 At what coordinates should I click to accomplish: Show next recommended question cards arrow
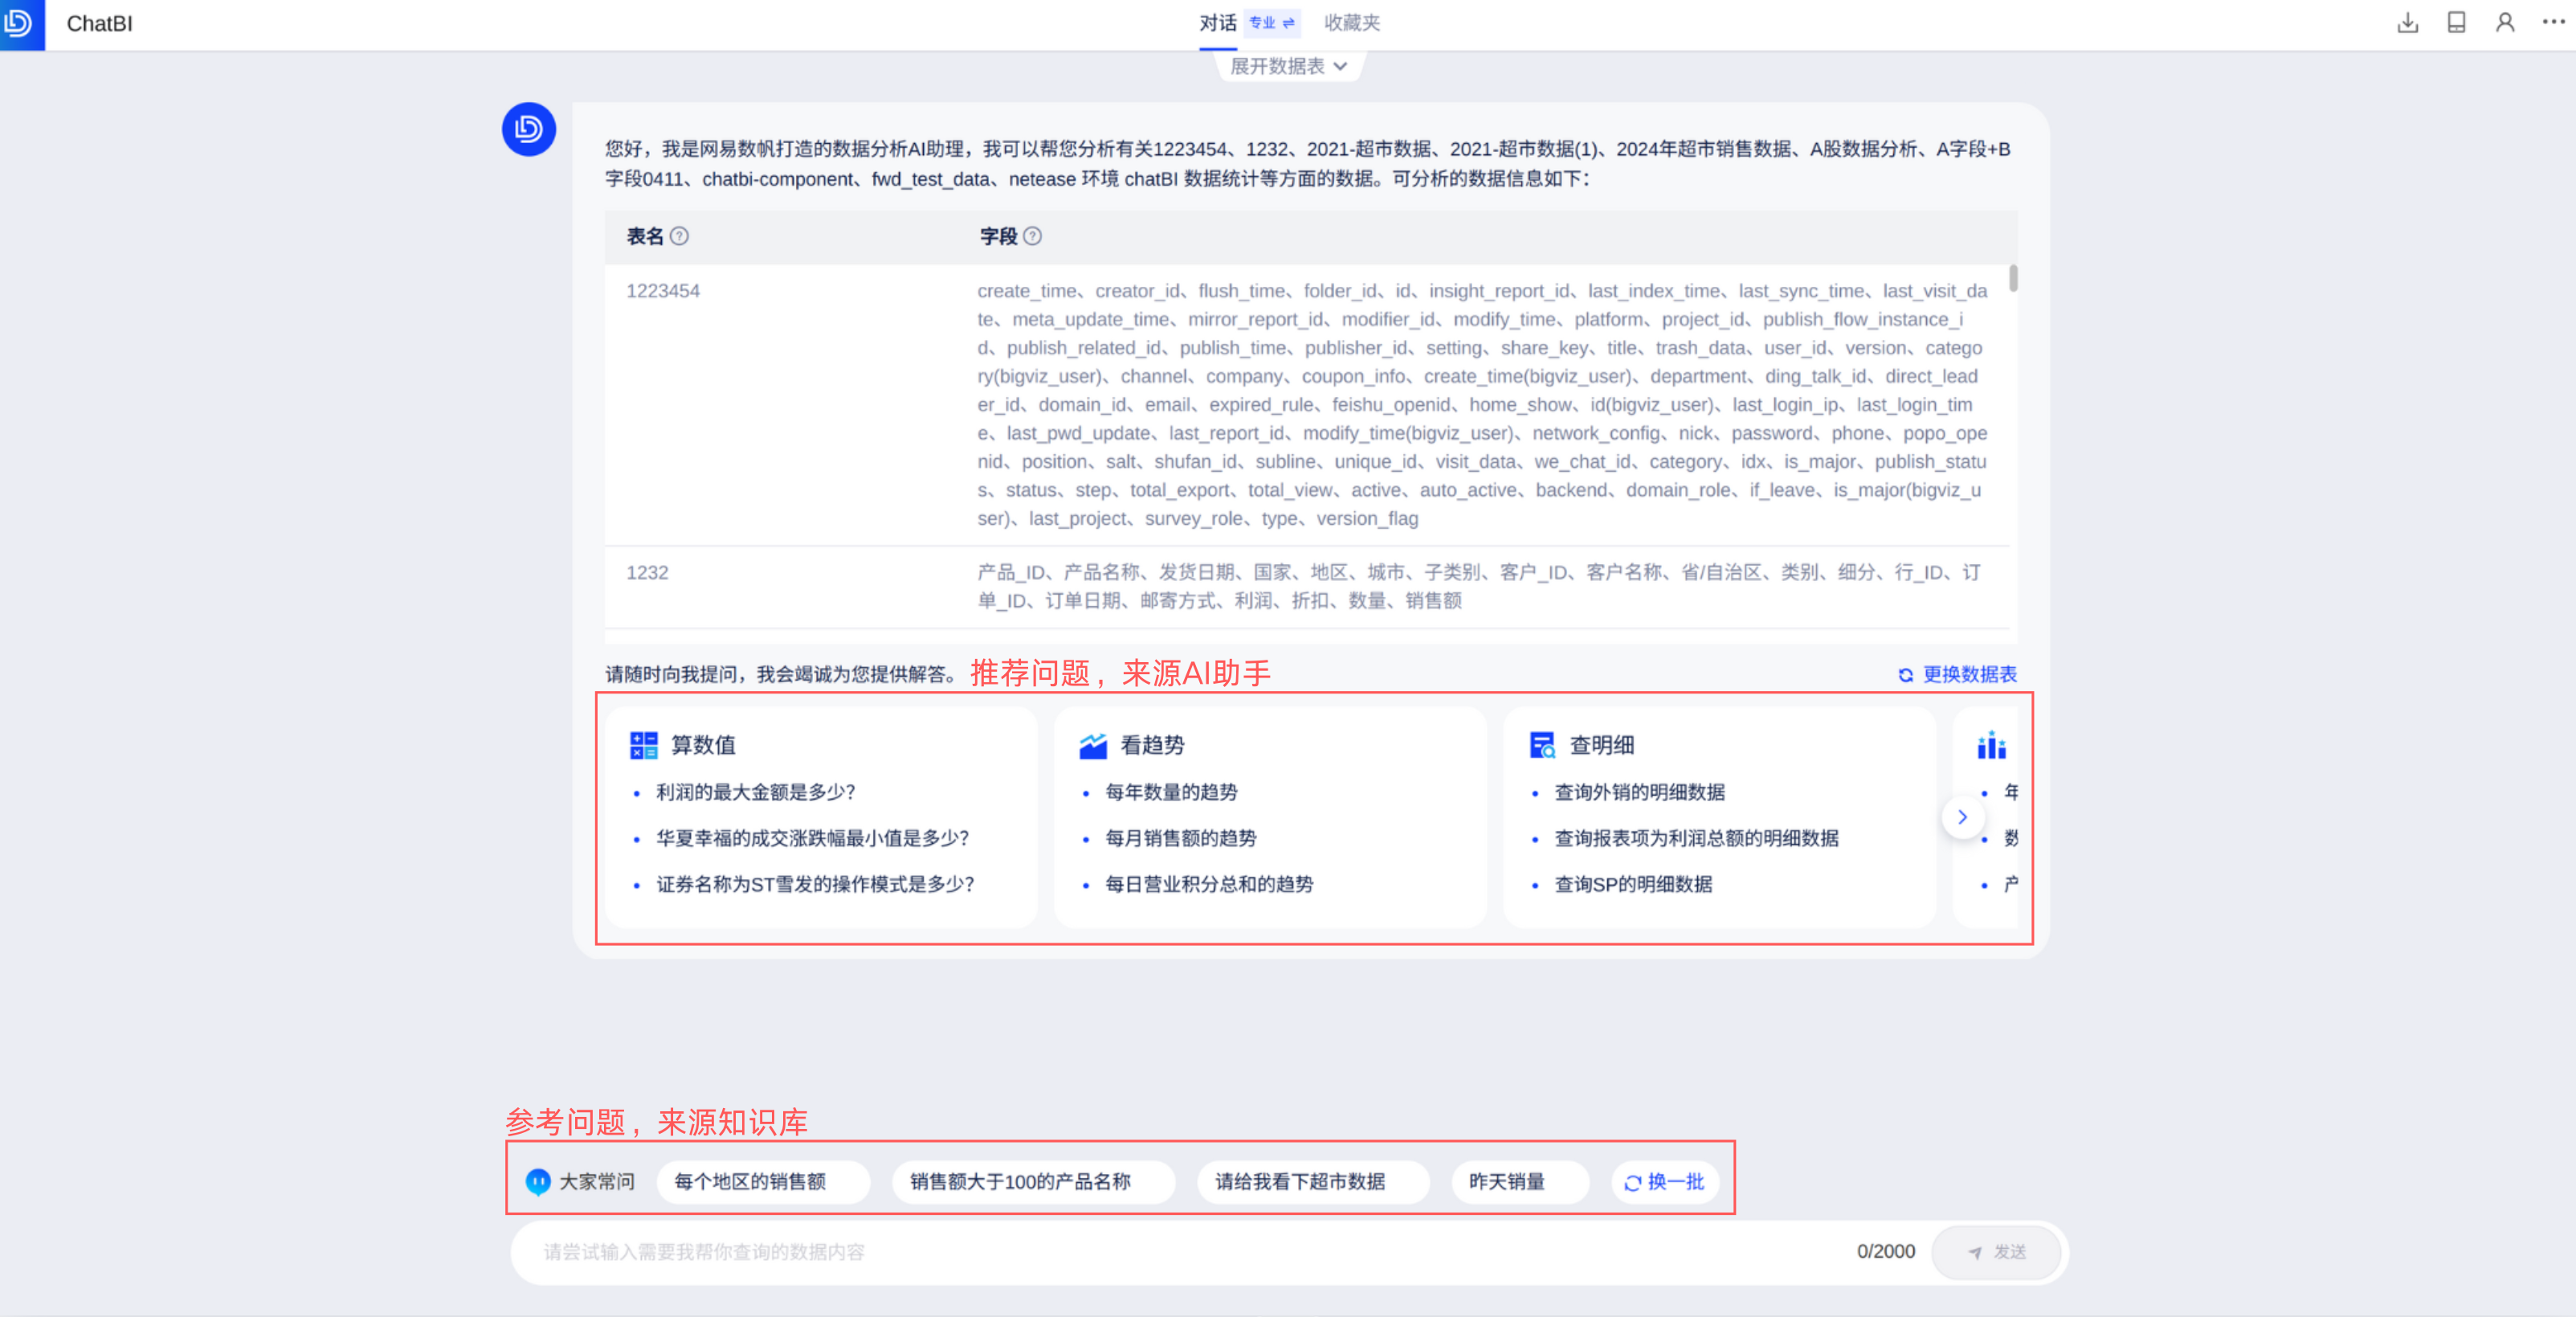pyautogui.click(x=1962, y=817)
